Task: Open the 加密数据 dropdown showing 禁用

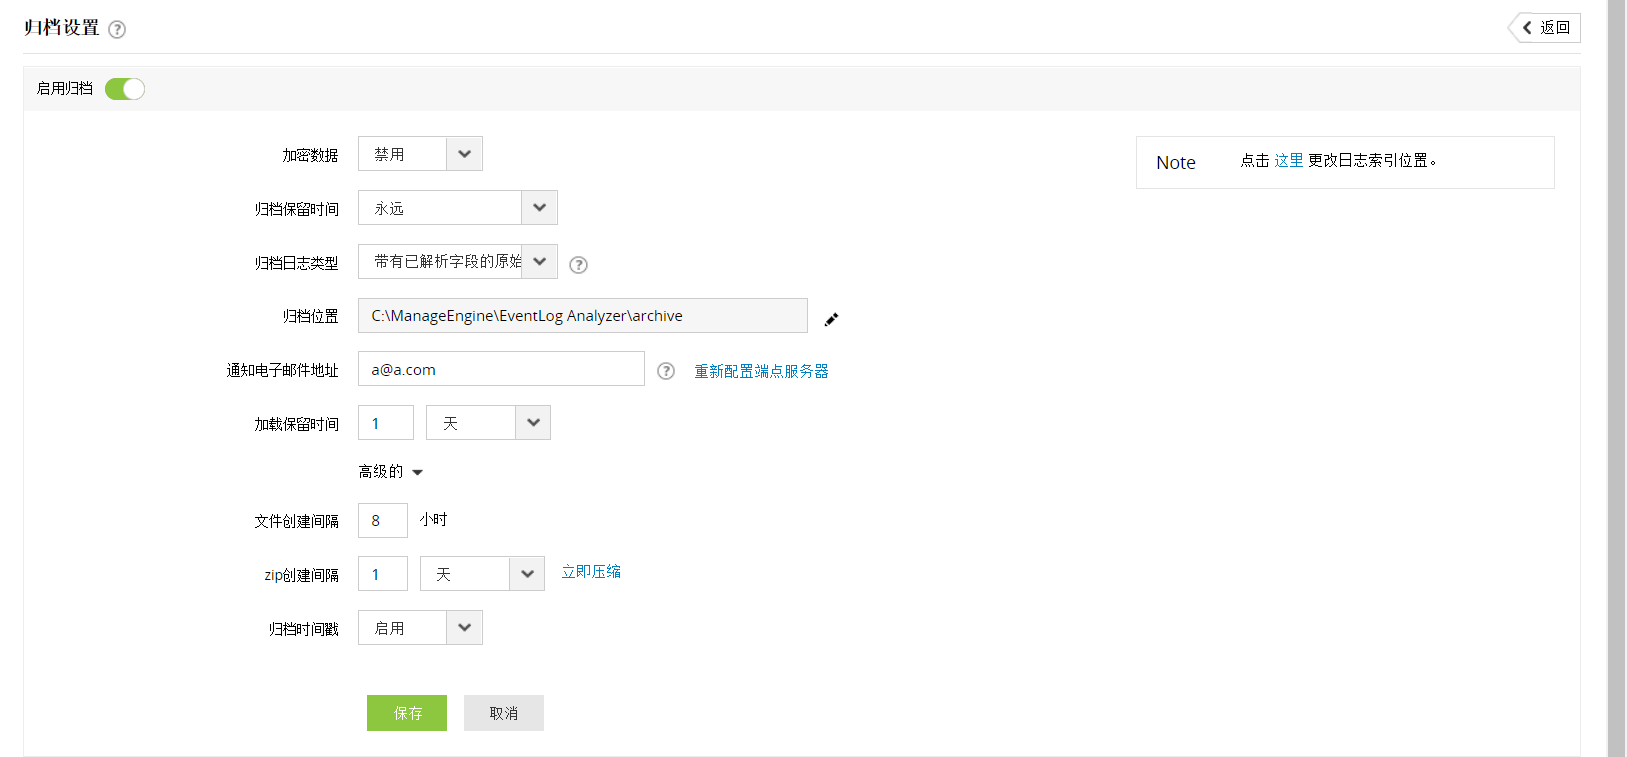Action: tap(420, 154)
